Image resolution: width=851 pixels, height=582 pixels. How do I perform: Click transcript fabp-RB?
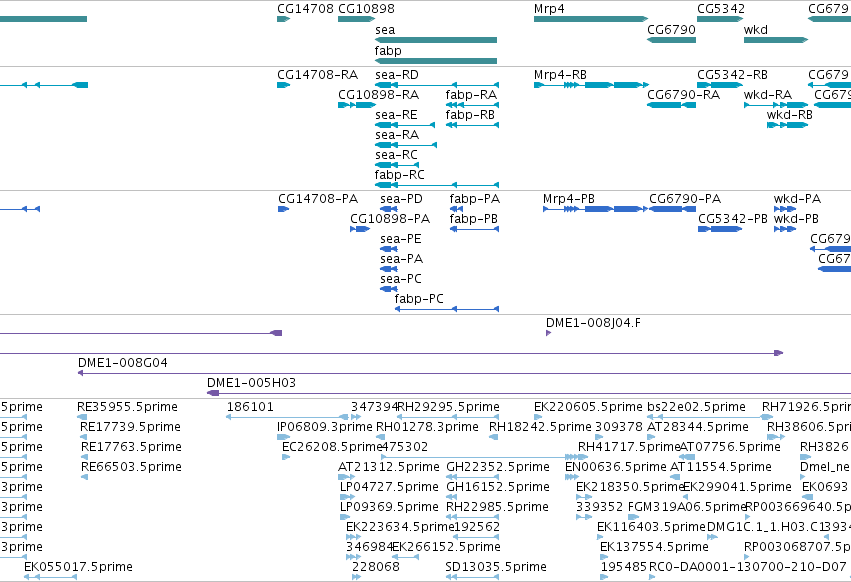coord(472,125)
